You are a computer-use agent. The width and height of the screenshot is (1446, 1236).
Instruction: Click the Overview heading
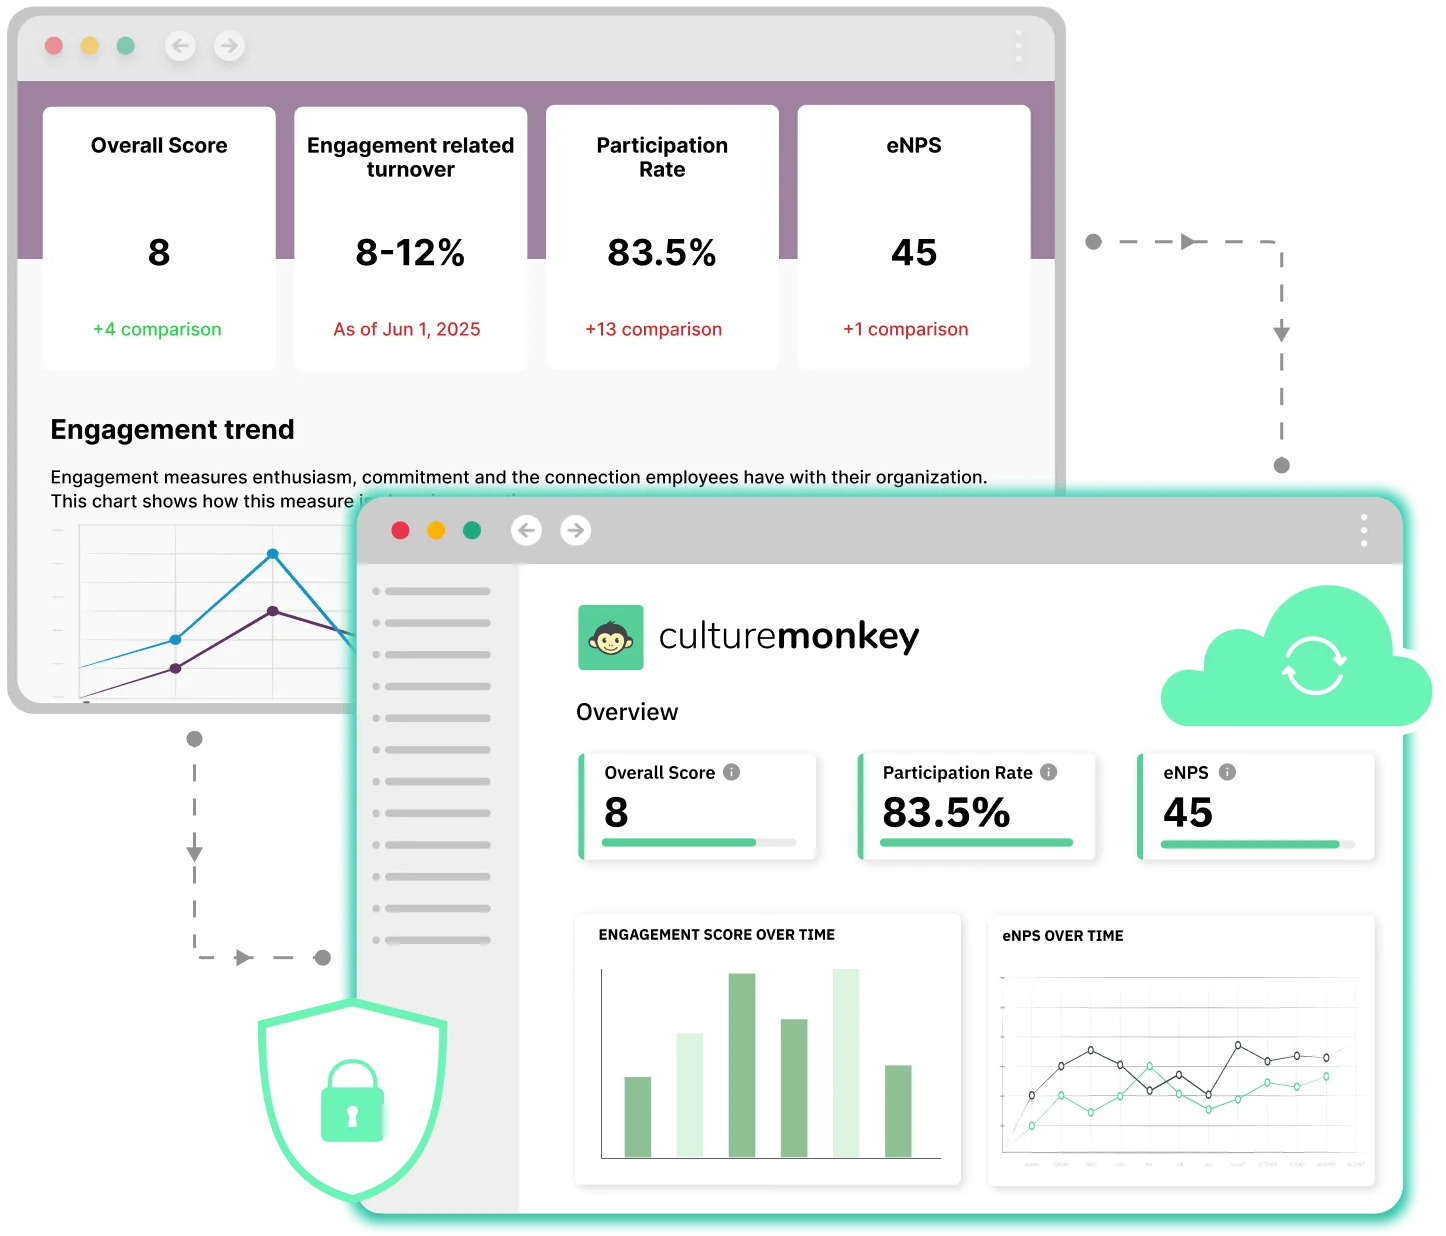tap(627, 712)
